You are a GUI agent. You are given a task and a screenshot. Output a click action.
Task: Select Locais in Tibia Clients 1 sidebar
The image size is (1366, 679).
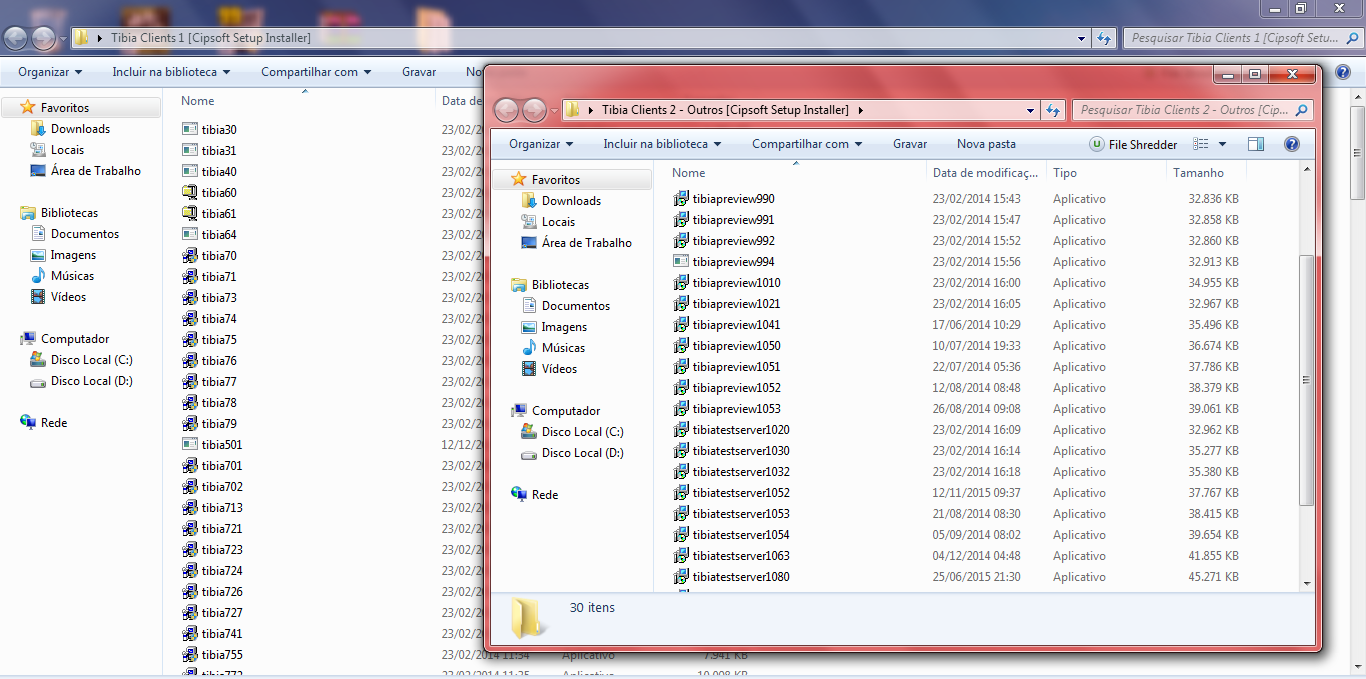click(68, 150)
